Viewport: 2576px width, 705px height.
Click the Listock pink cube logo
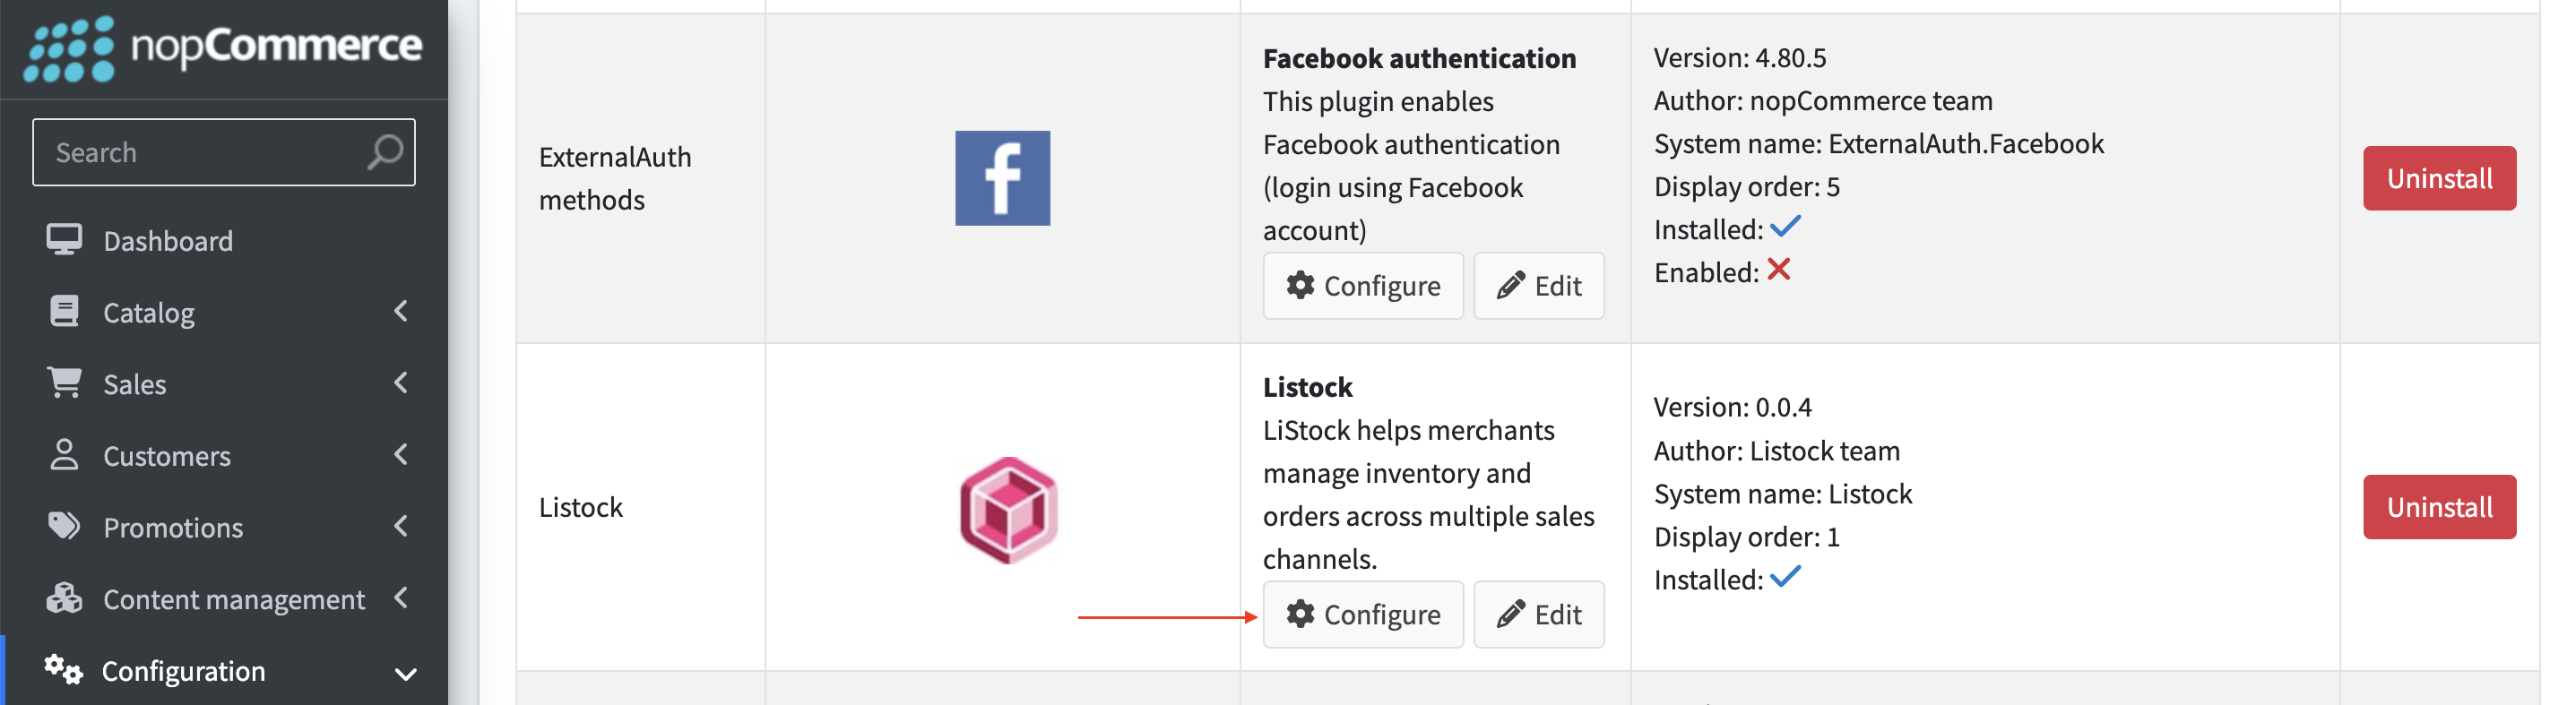coord(1008,510)
